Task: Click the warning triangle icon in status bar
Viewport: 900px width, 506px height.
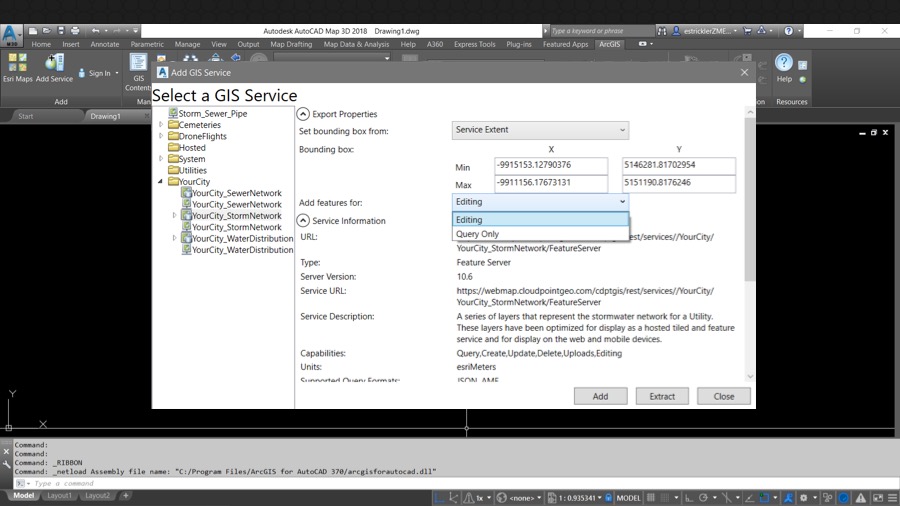Action: tap(860, 498)
